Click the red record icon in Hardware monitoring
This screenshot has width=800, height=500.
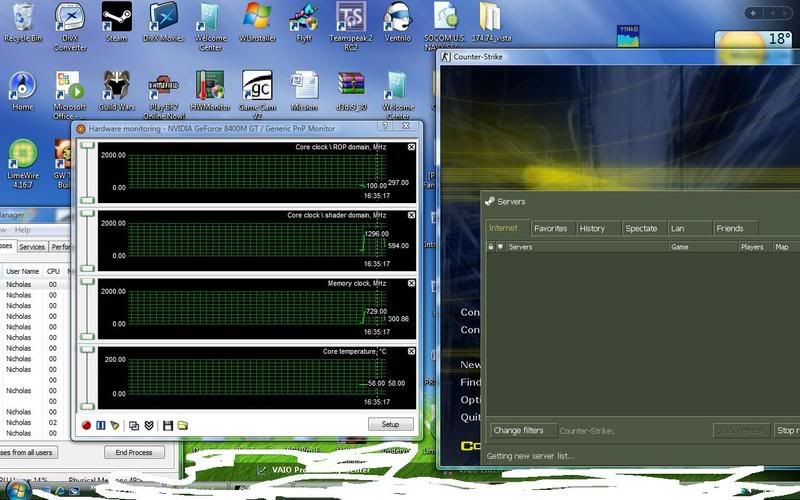coord(86,425)
